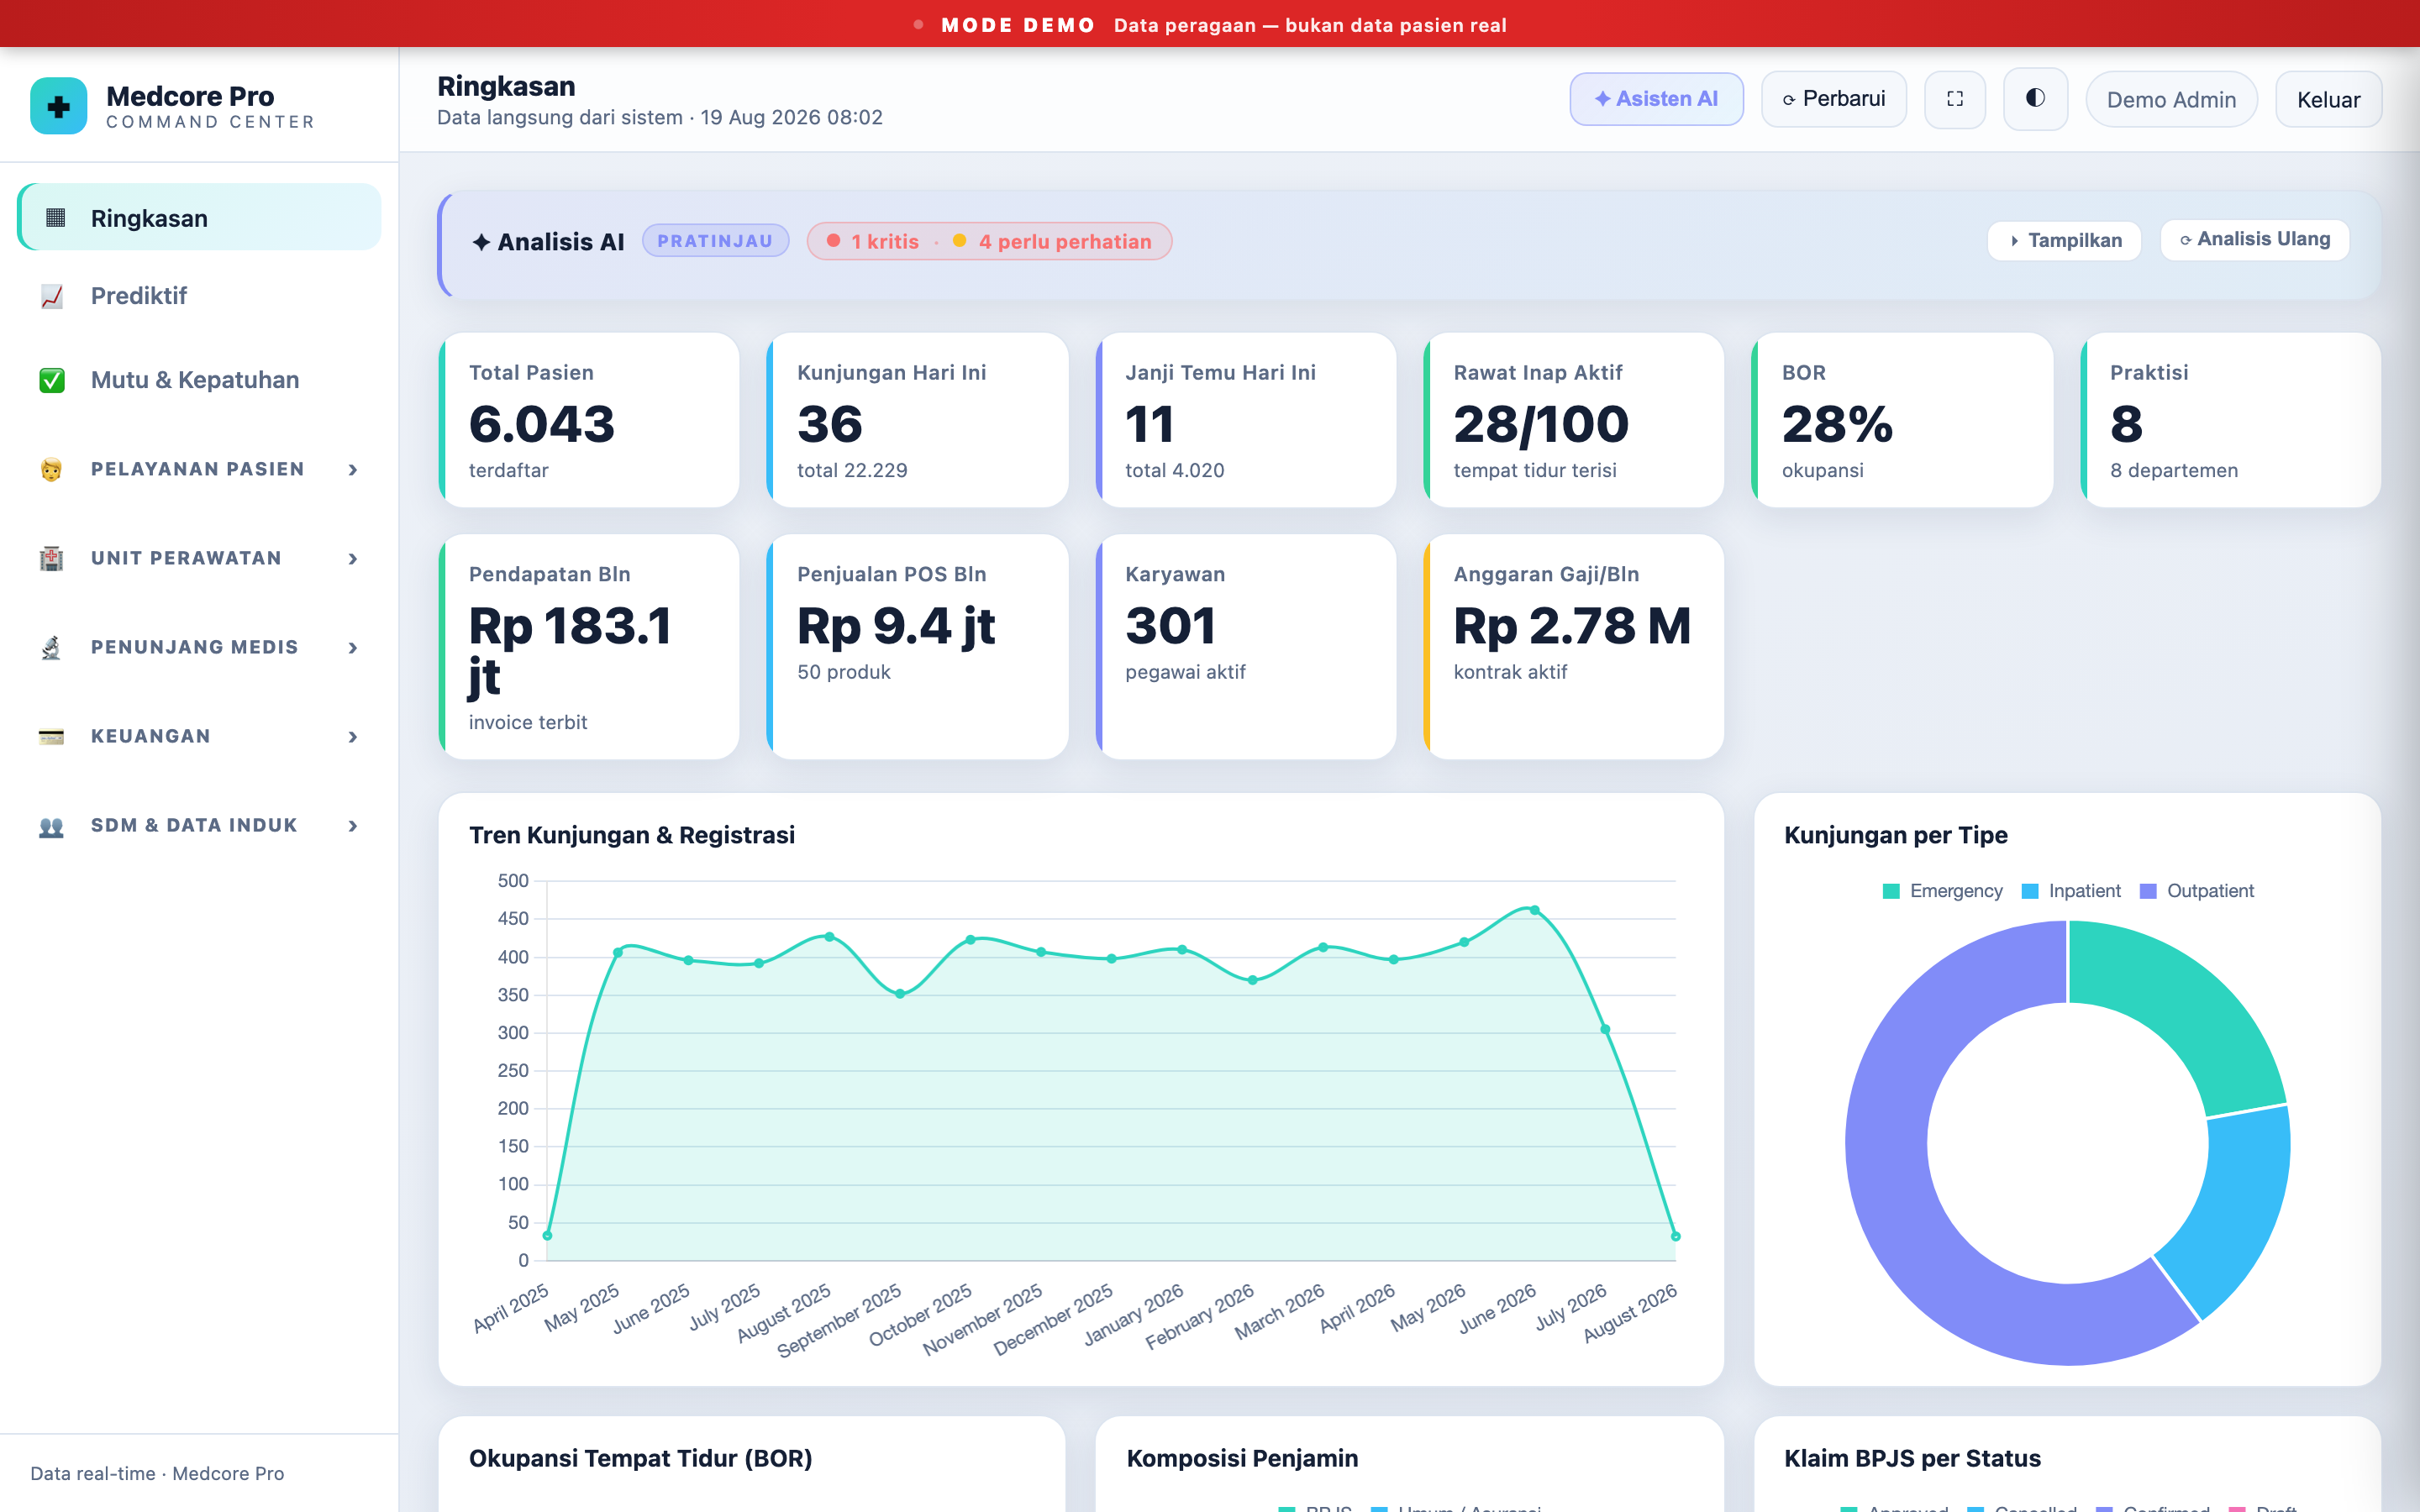Click the Pelayanan Pasien face icon
Screen dimensions: 2420x1512
51,469
